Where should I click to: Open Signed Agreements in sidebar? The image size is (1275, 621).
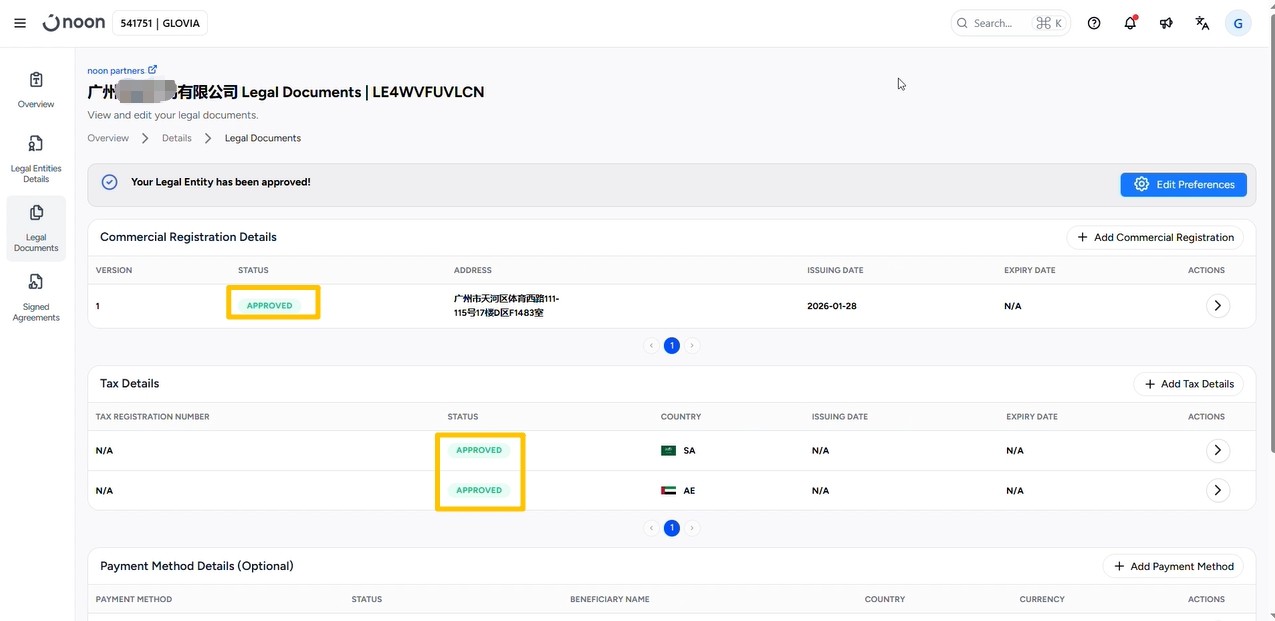coord(36,298)
